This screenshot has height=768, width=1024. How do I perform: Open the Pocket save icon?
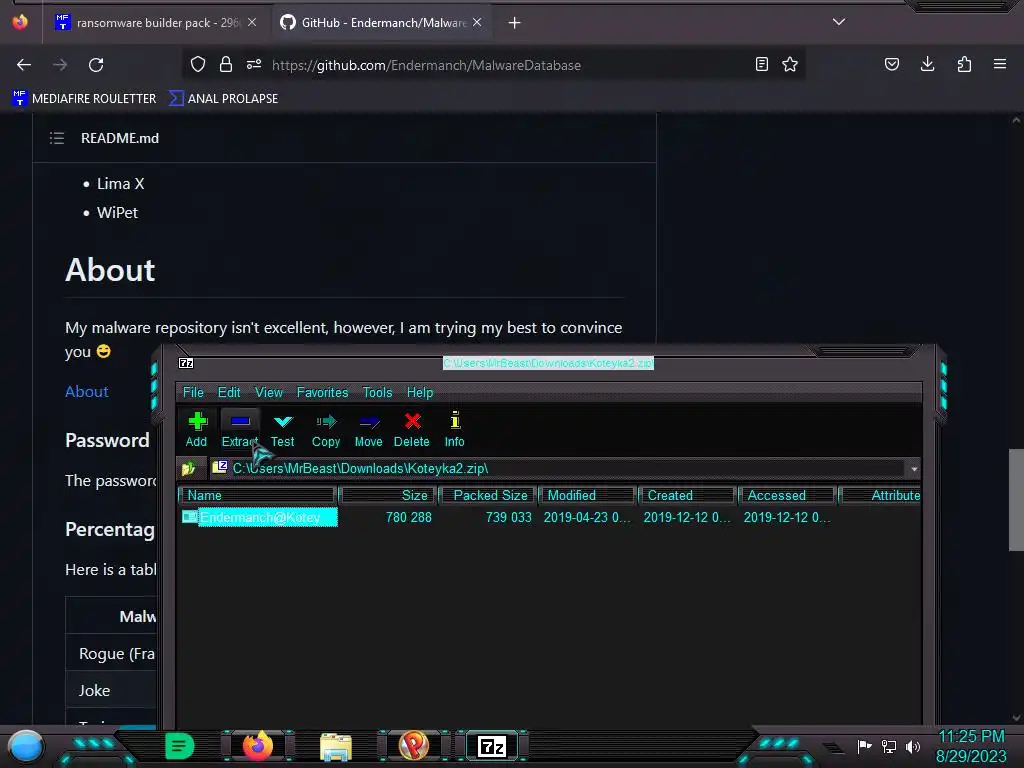click(892, 64)
